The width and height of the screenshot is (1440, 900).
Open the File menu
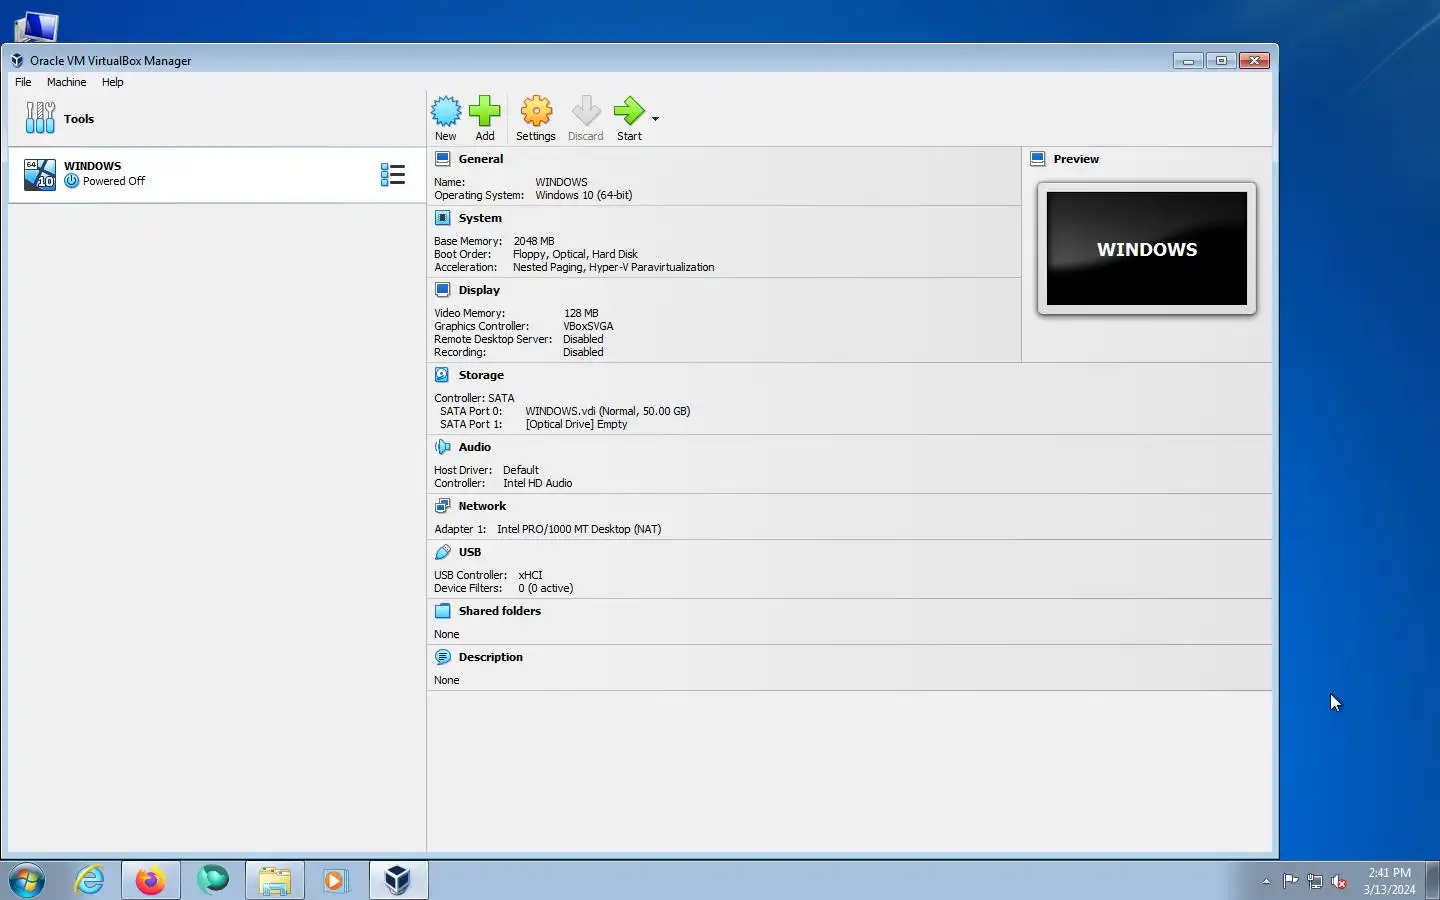23,82
